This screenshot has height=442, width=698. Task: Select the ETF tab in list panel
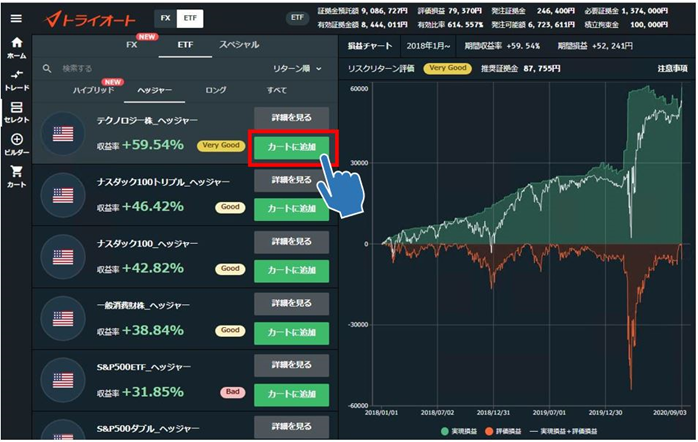tap(185, 45)
